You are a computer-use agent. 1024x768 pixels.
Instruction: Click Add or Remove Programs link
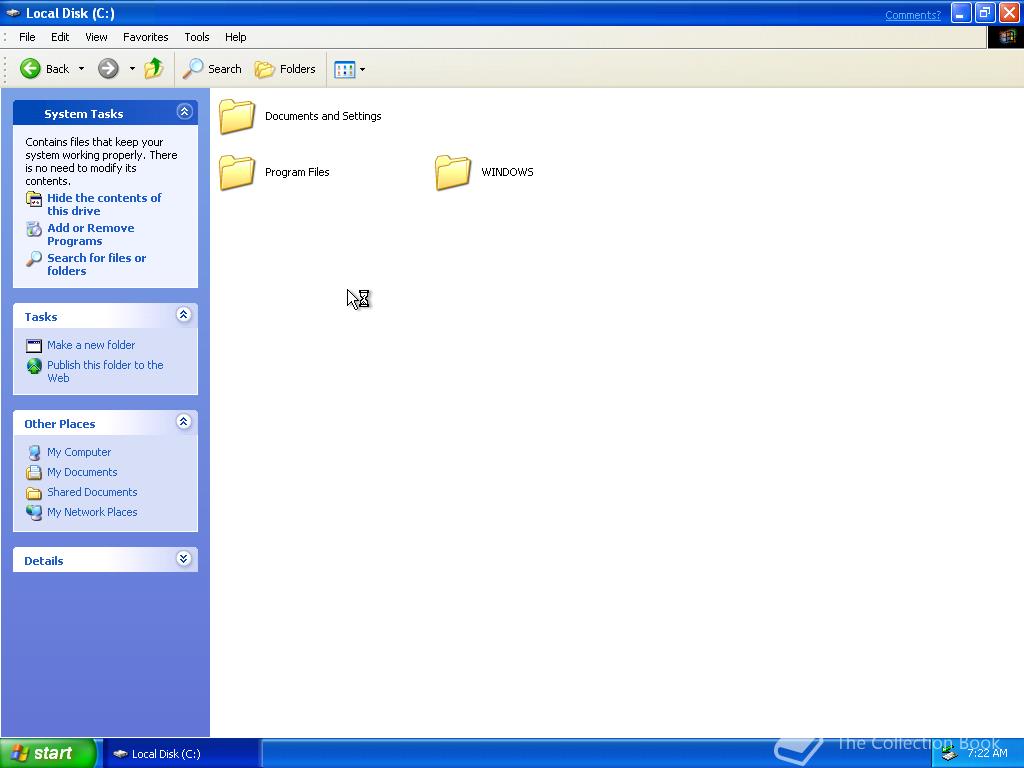[91, 234]
